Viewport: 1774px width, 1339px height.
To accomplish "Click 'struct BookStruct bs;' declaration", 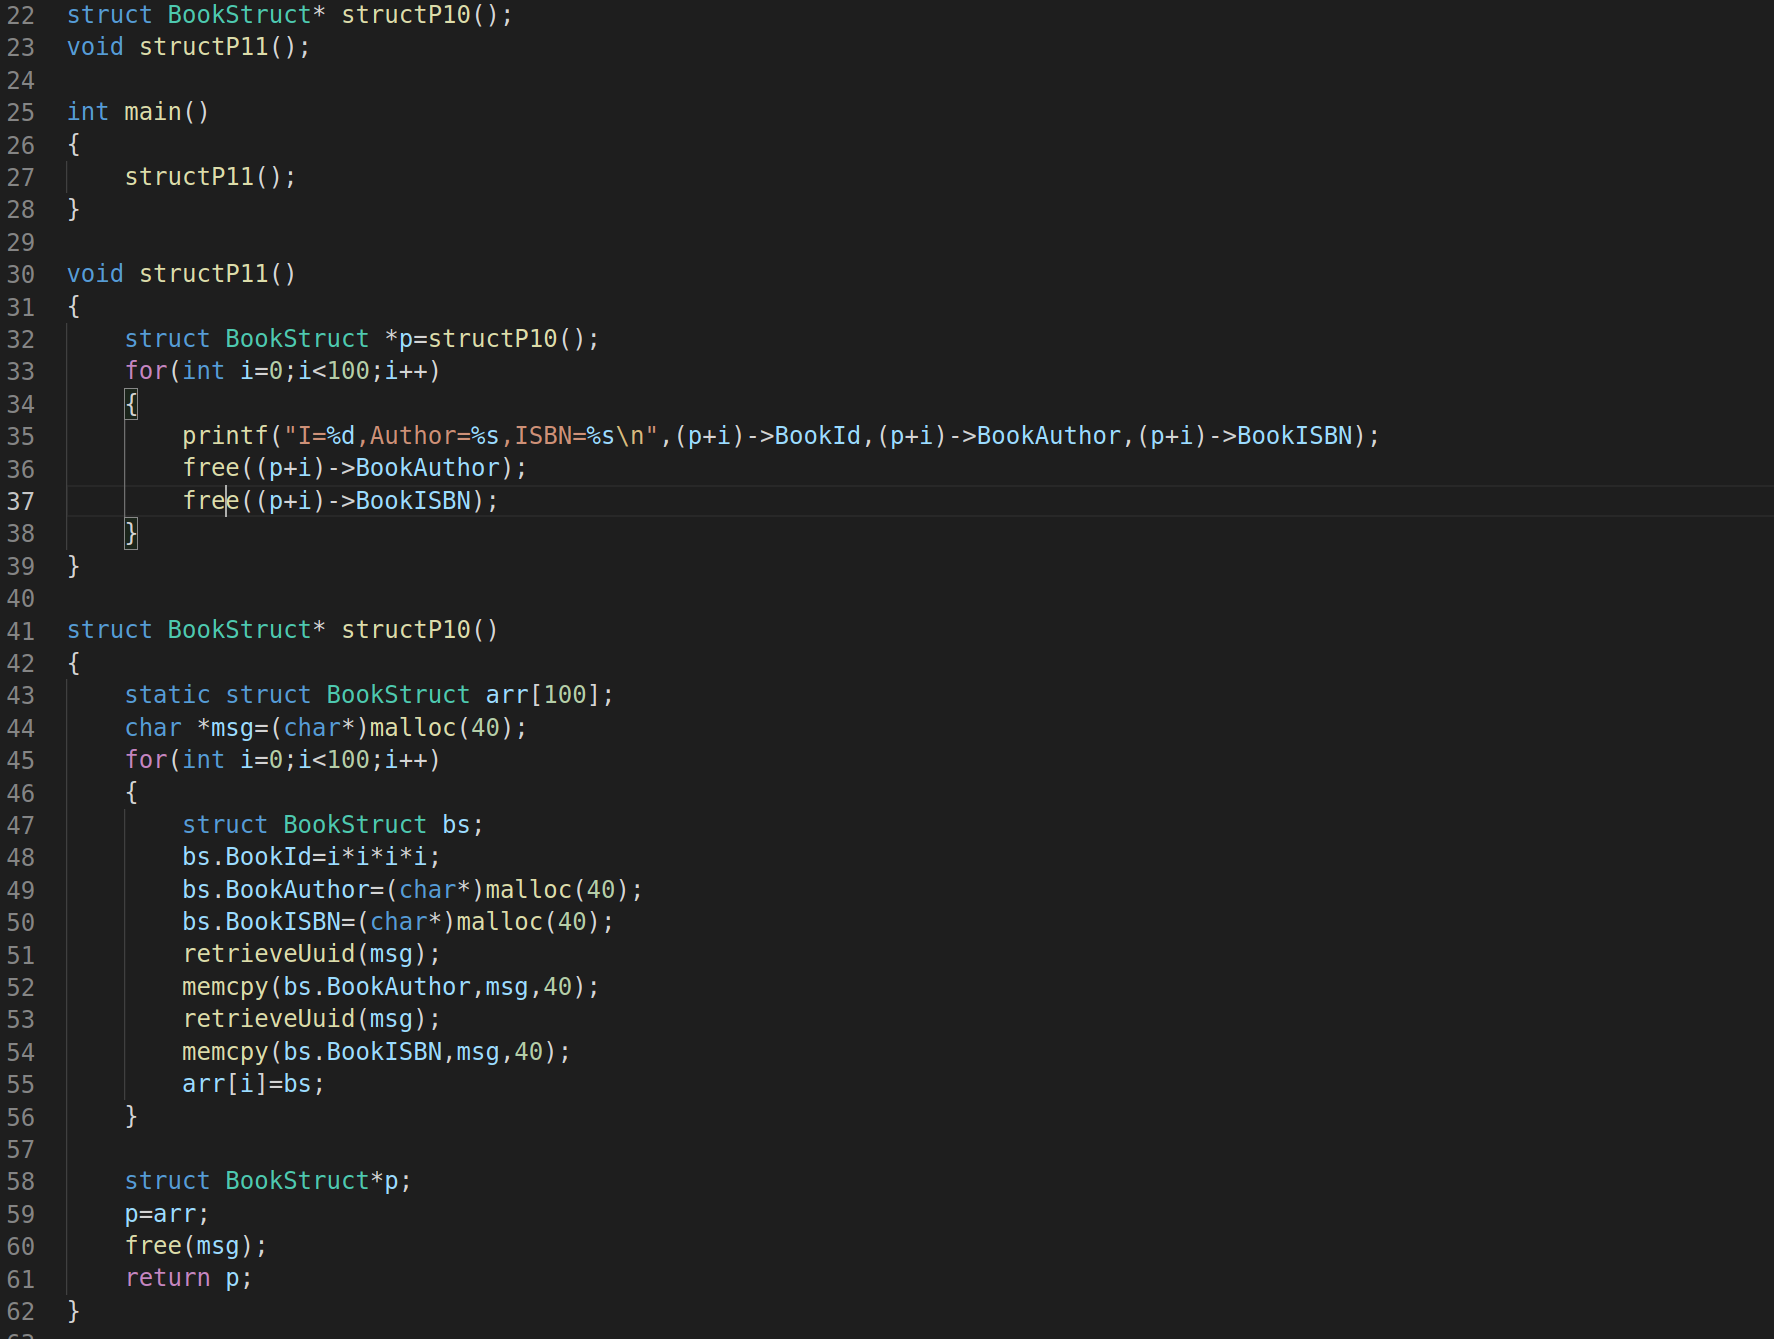I will click(x=333, y=825).
